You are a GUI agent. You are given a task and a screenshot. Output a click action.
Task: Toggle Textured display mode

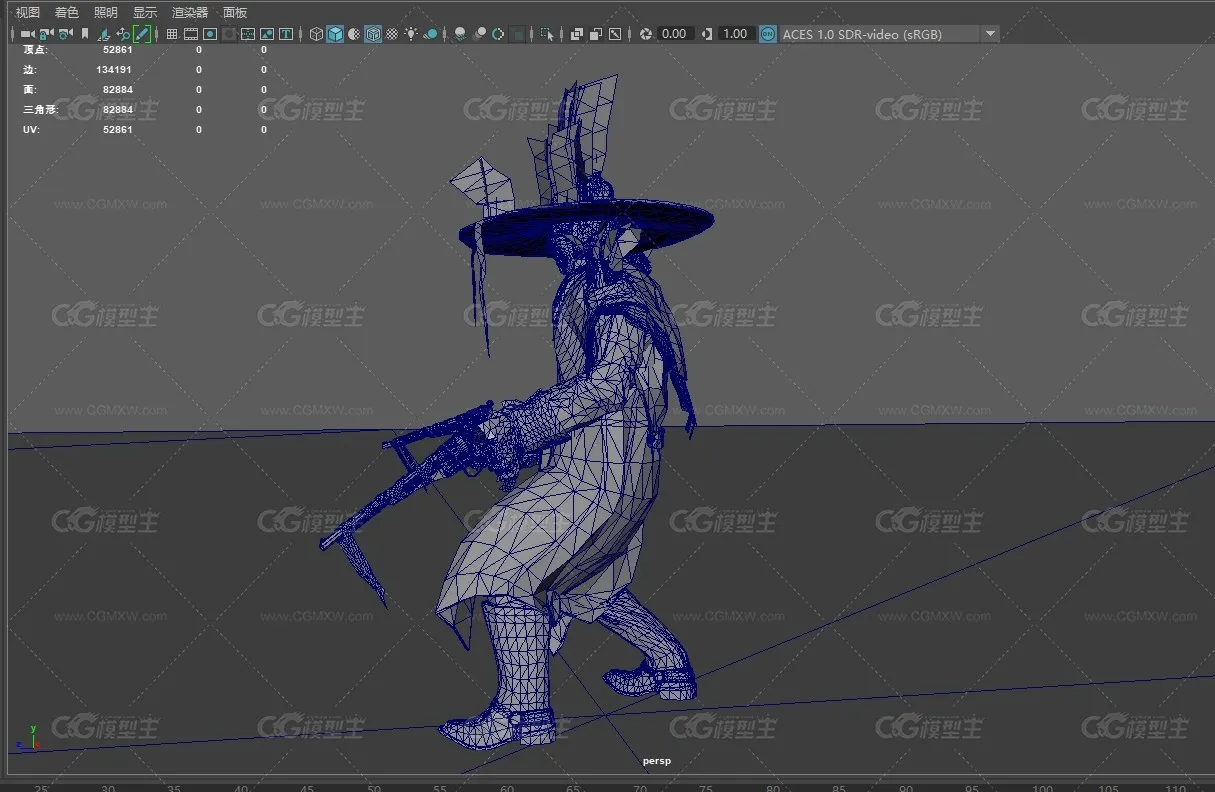(x=392, y=34)
